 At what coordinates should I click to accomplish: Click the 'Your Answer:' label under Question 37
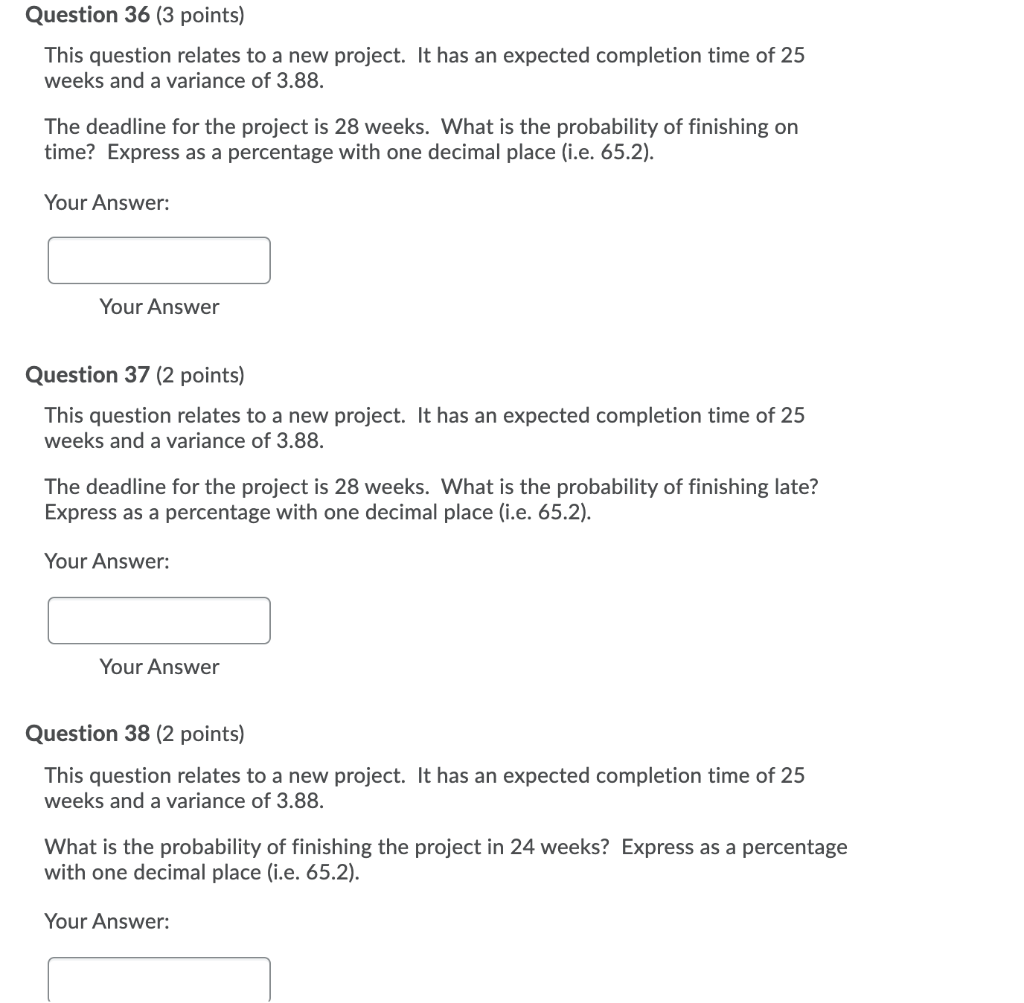click(106, 561)
